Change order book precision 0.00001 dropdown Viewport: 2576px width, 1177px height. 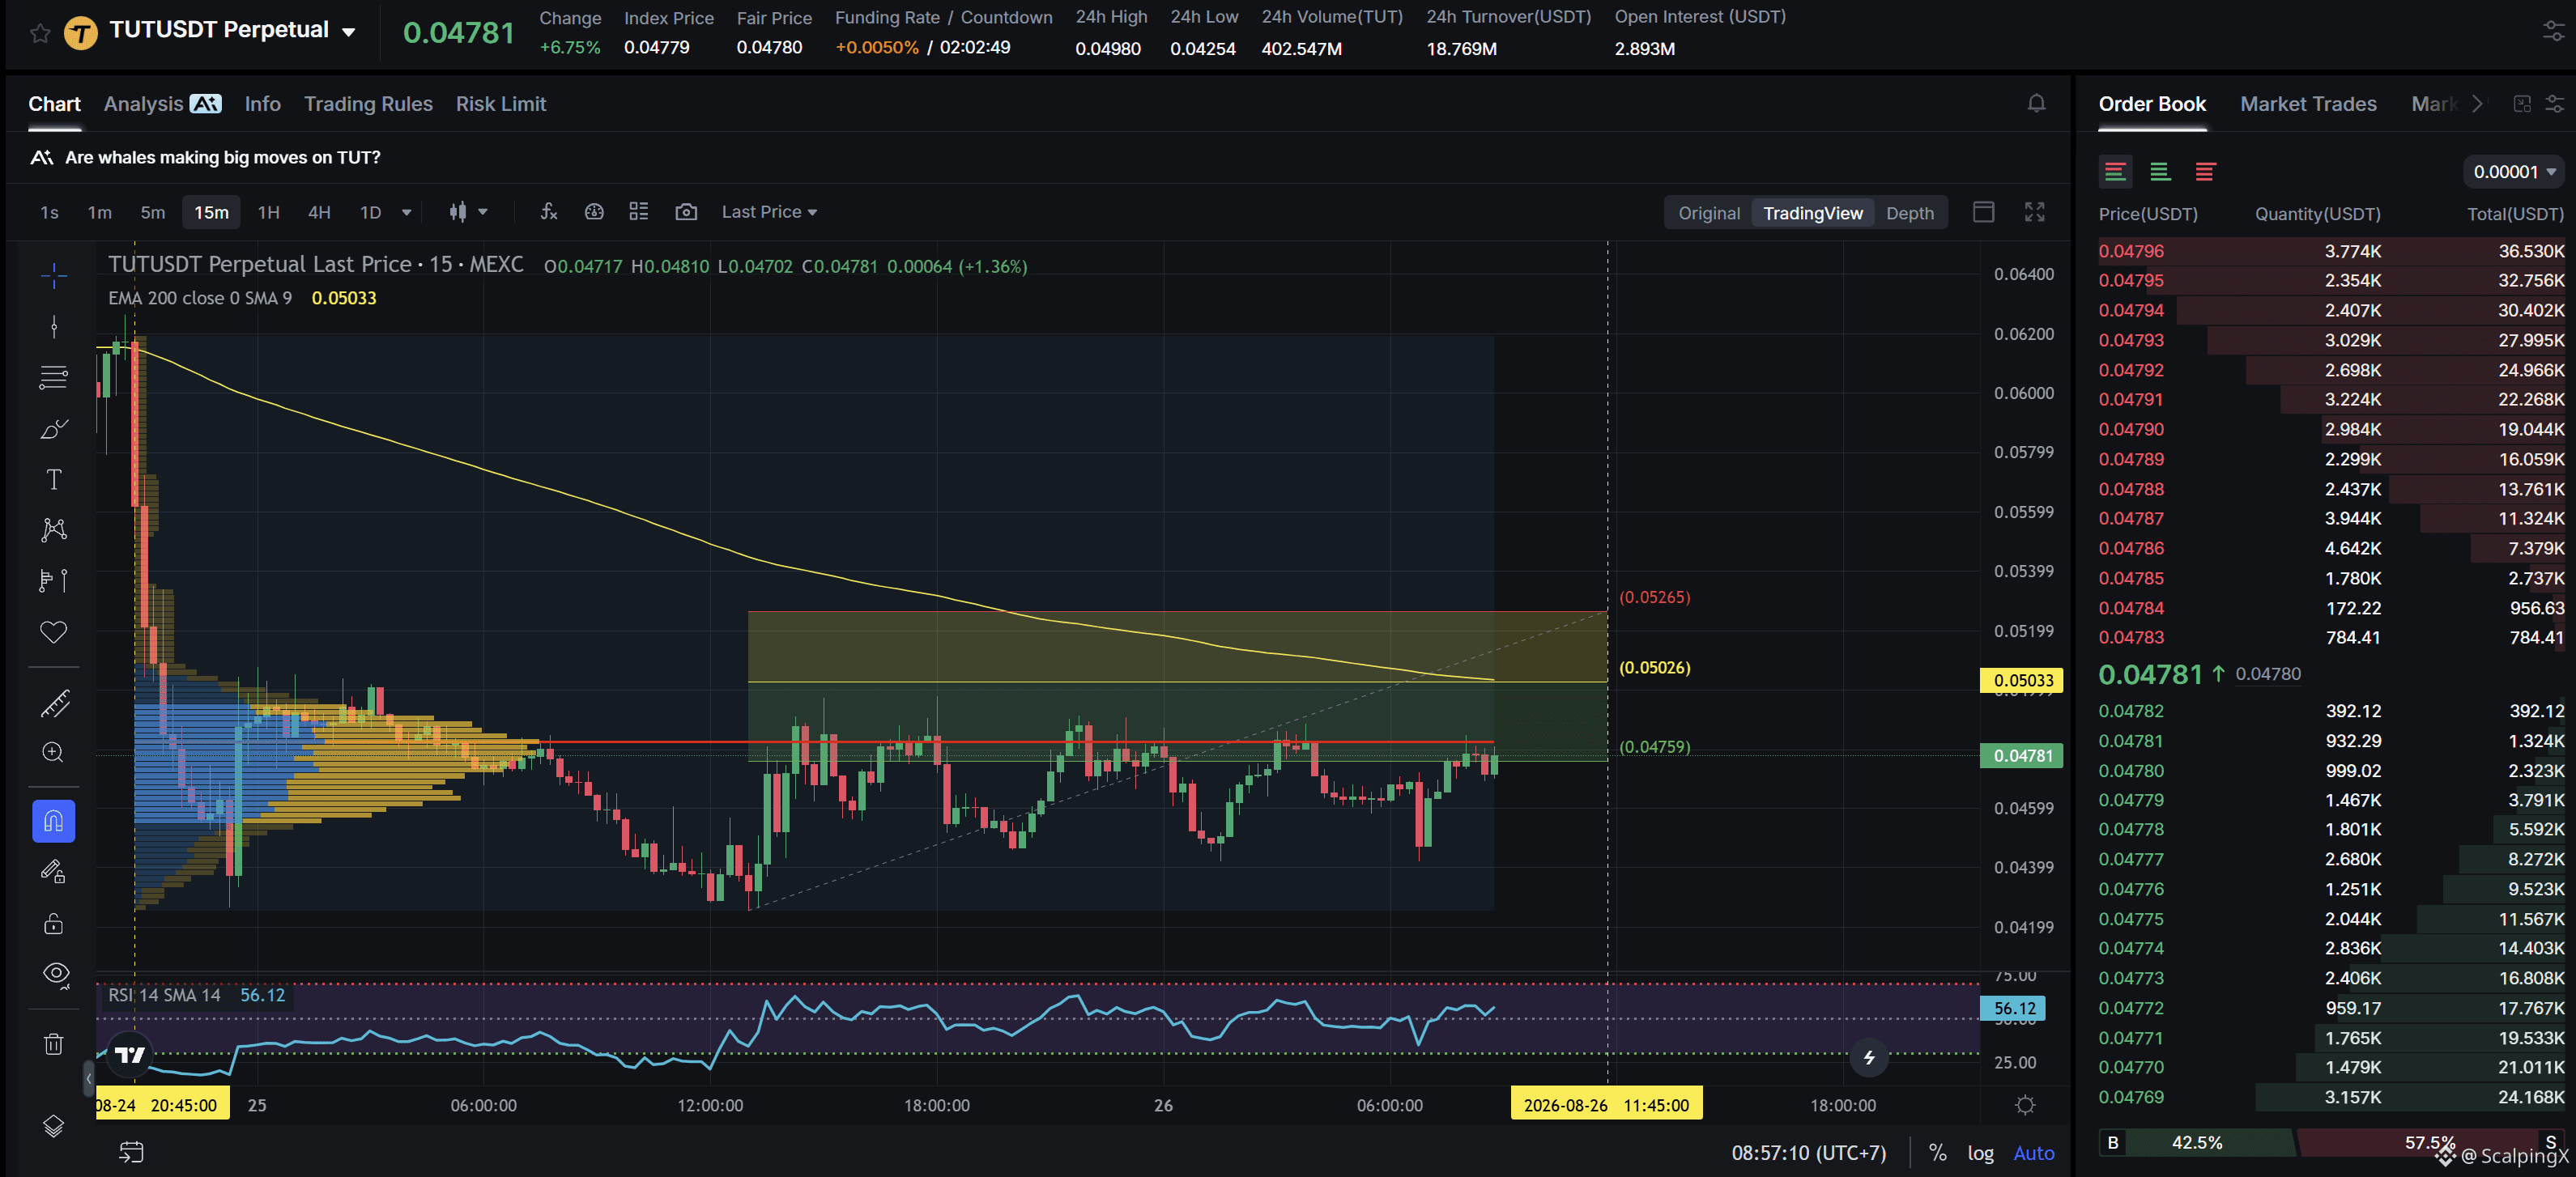2513,172
